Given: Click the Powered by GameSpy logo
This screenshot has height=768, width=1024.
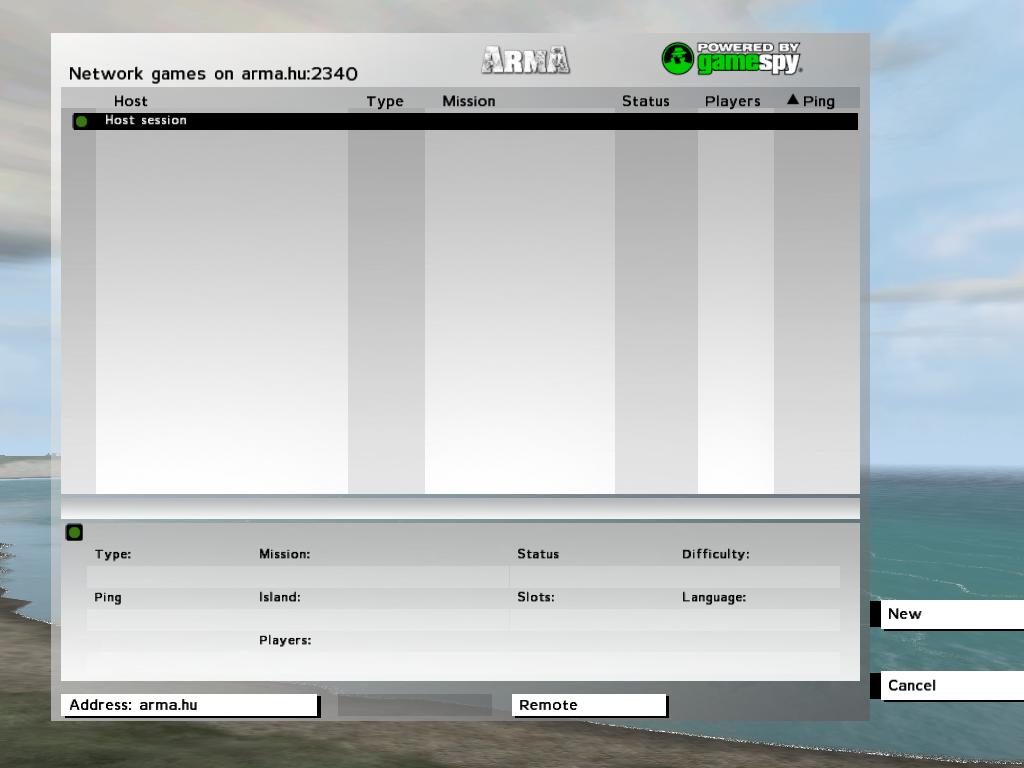Looking at the screenshot, I should (732, 59).
